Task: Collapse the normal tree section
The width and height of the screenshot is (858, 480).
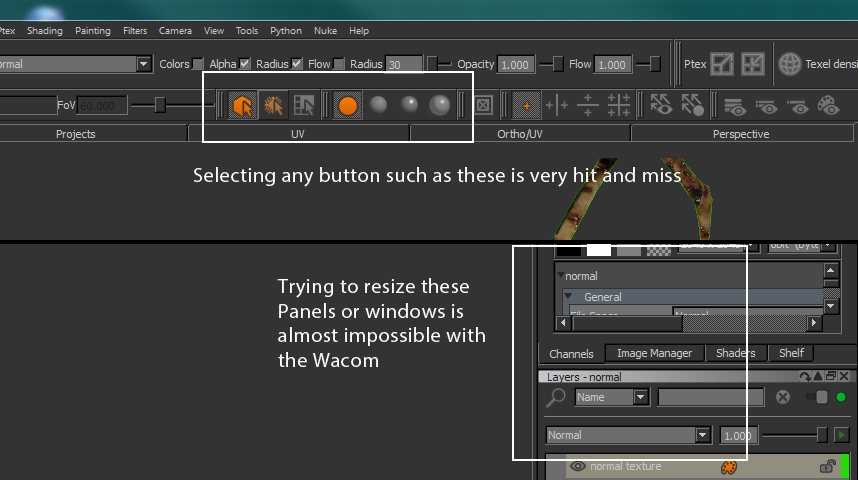Action: [560, 275]
